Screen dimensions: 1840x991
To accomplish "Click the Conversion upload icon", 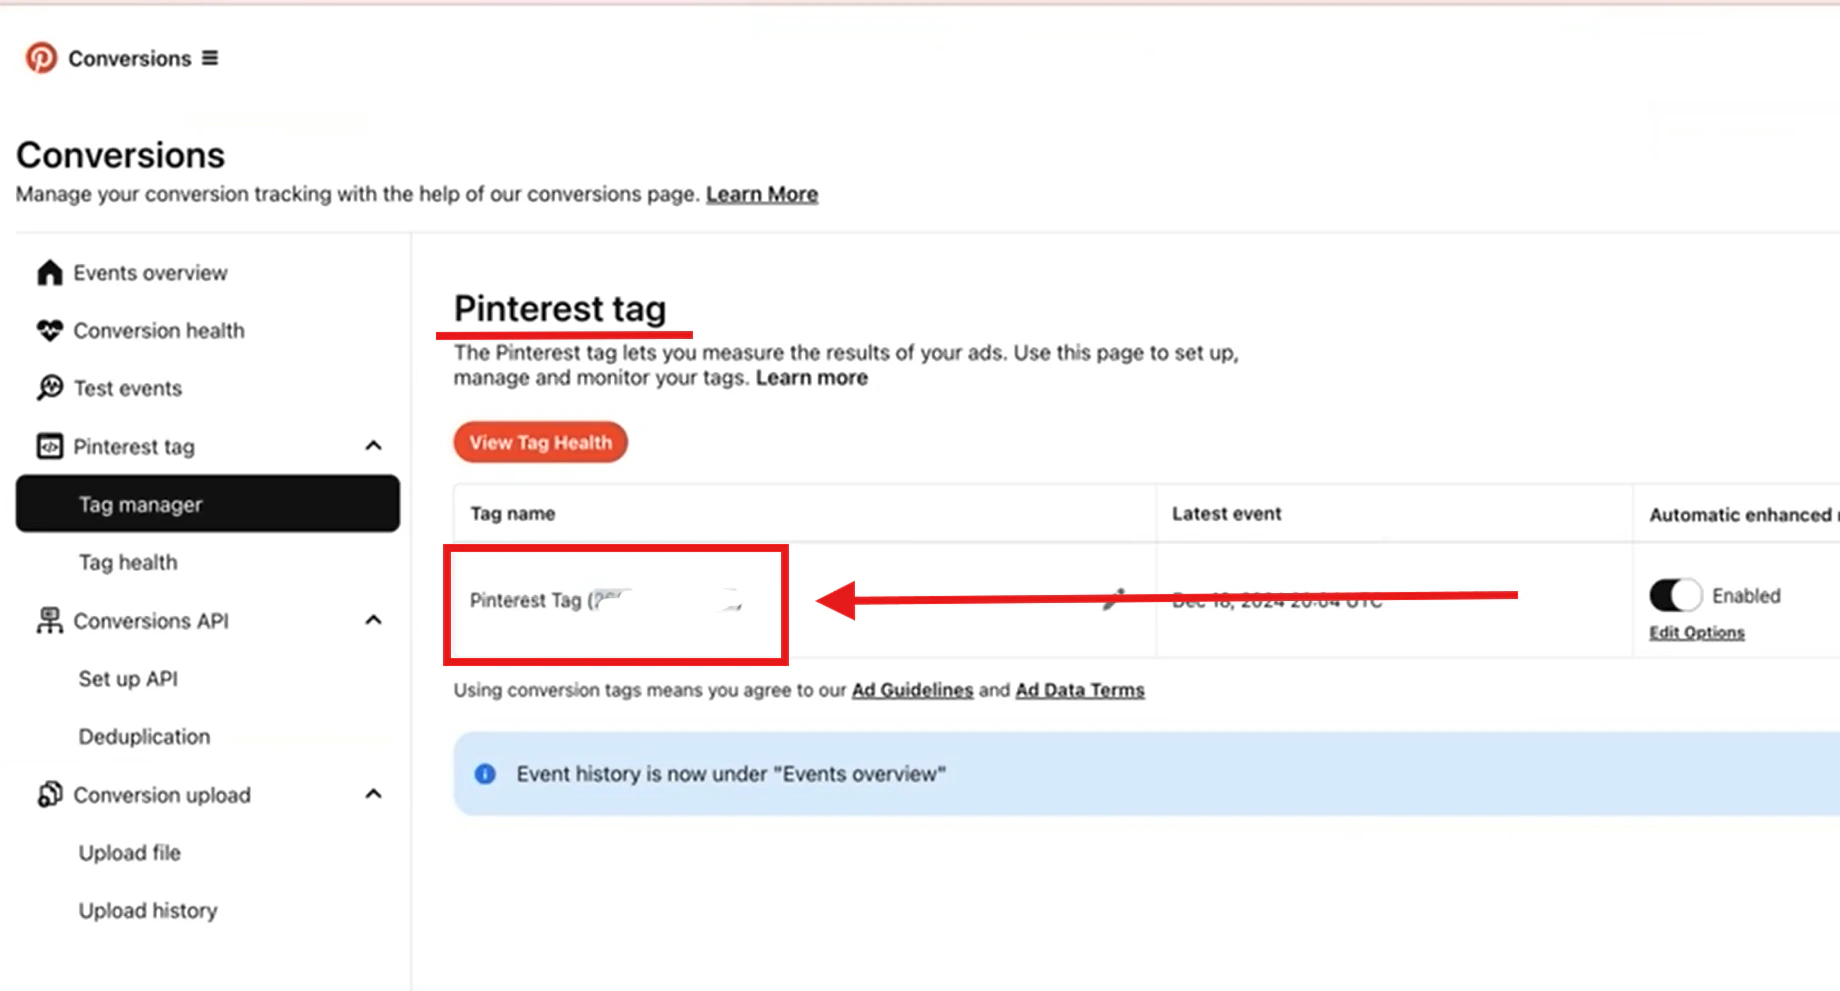I will pyautogui.click(x=49, y=795).
